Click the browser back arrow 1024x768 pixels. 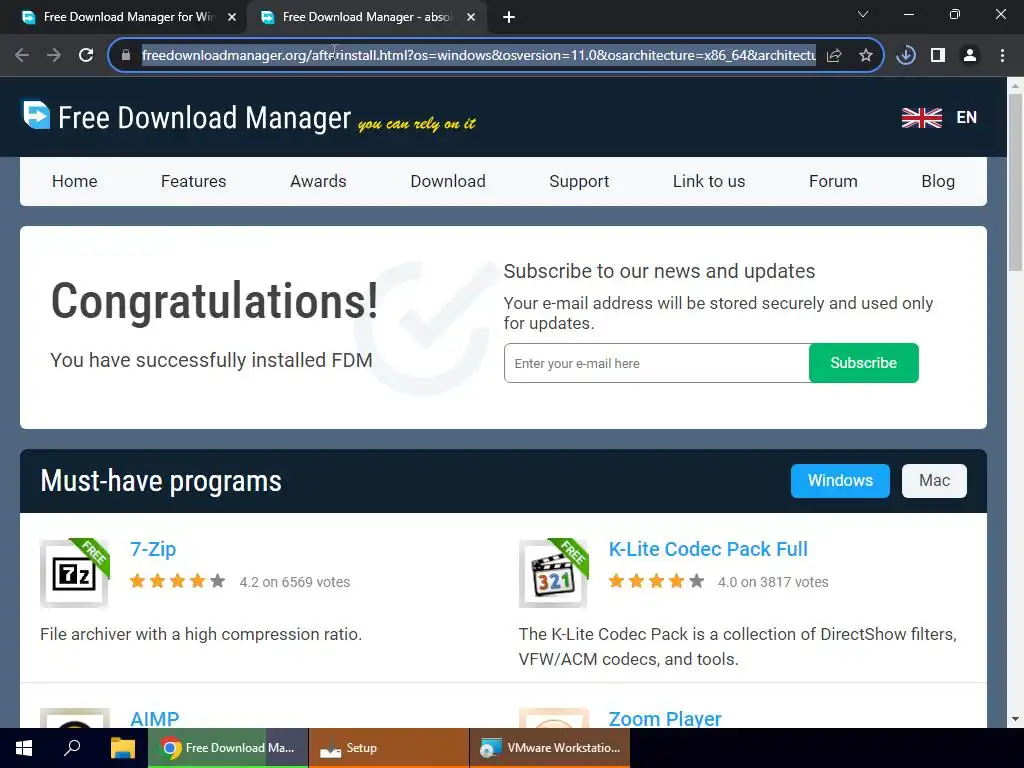[x=22, y=56]
